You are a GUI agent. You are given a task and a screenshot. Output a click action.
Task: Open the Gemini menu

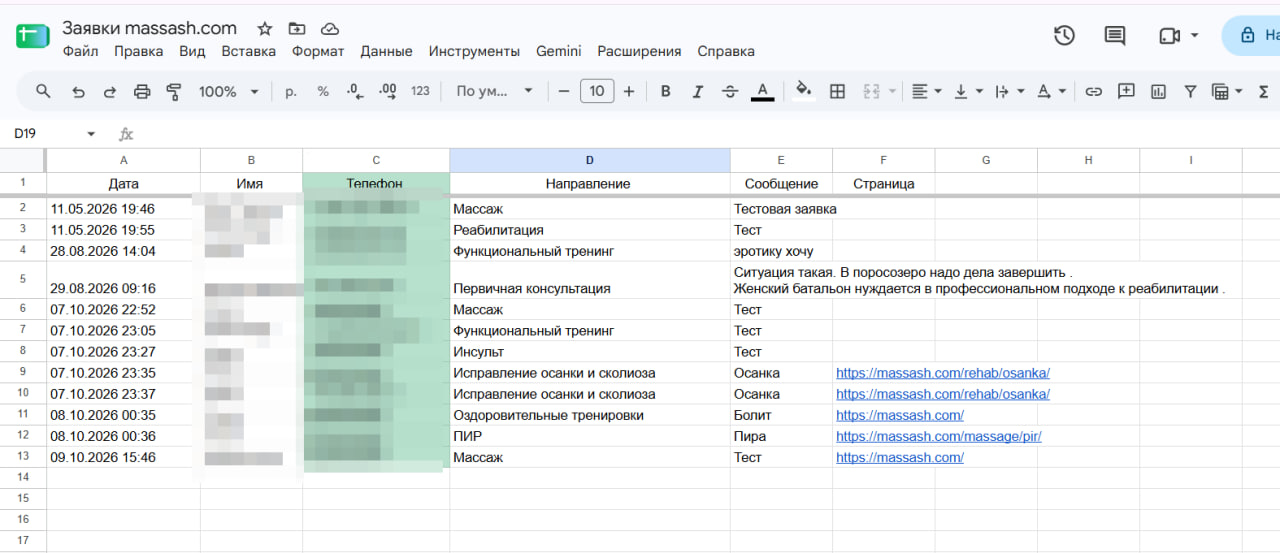click(559, 51)
